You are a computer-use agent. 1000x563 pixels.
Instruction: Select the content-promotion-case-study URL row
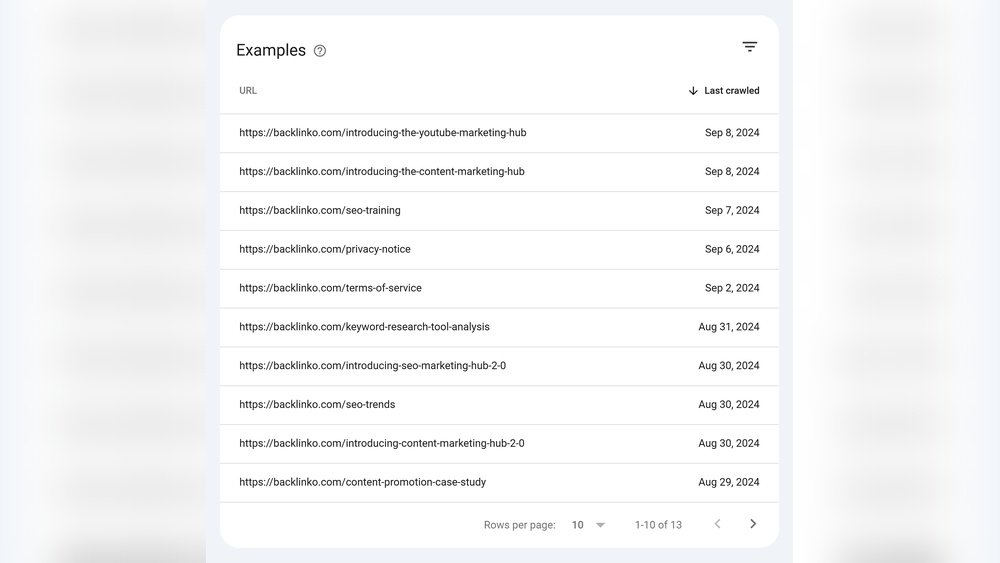tap(499, 483)
